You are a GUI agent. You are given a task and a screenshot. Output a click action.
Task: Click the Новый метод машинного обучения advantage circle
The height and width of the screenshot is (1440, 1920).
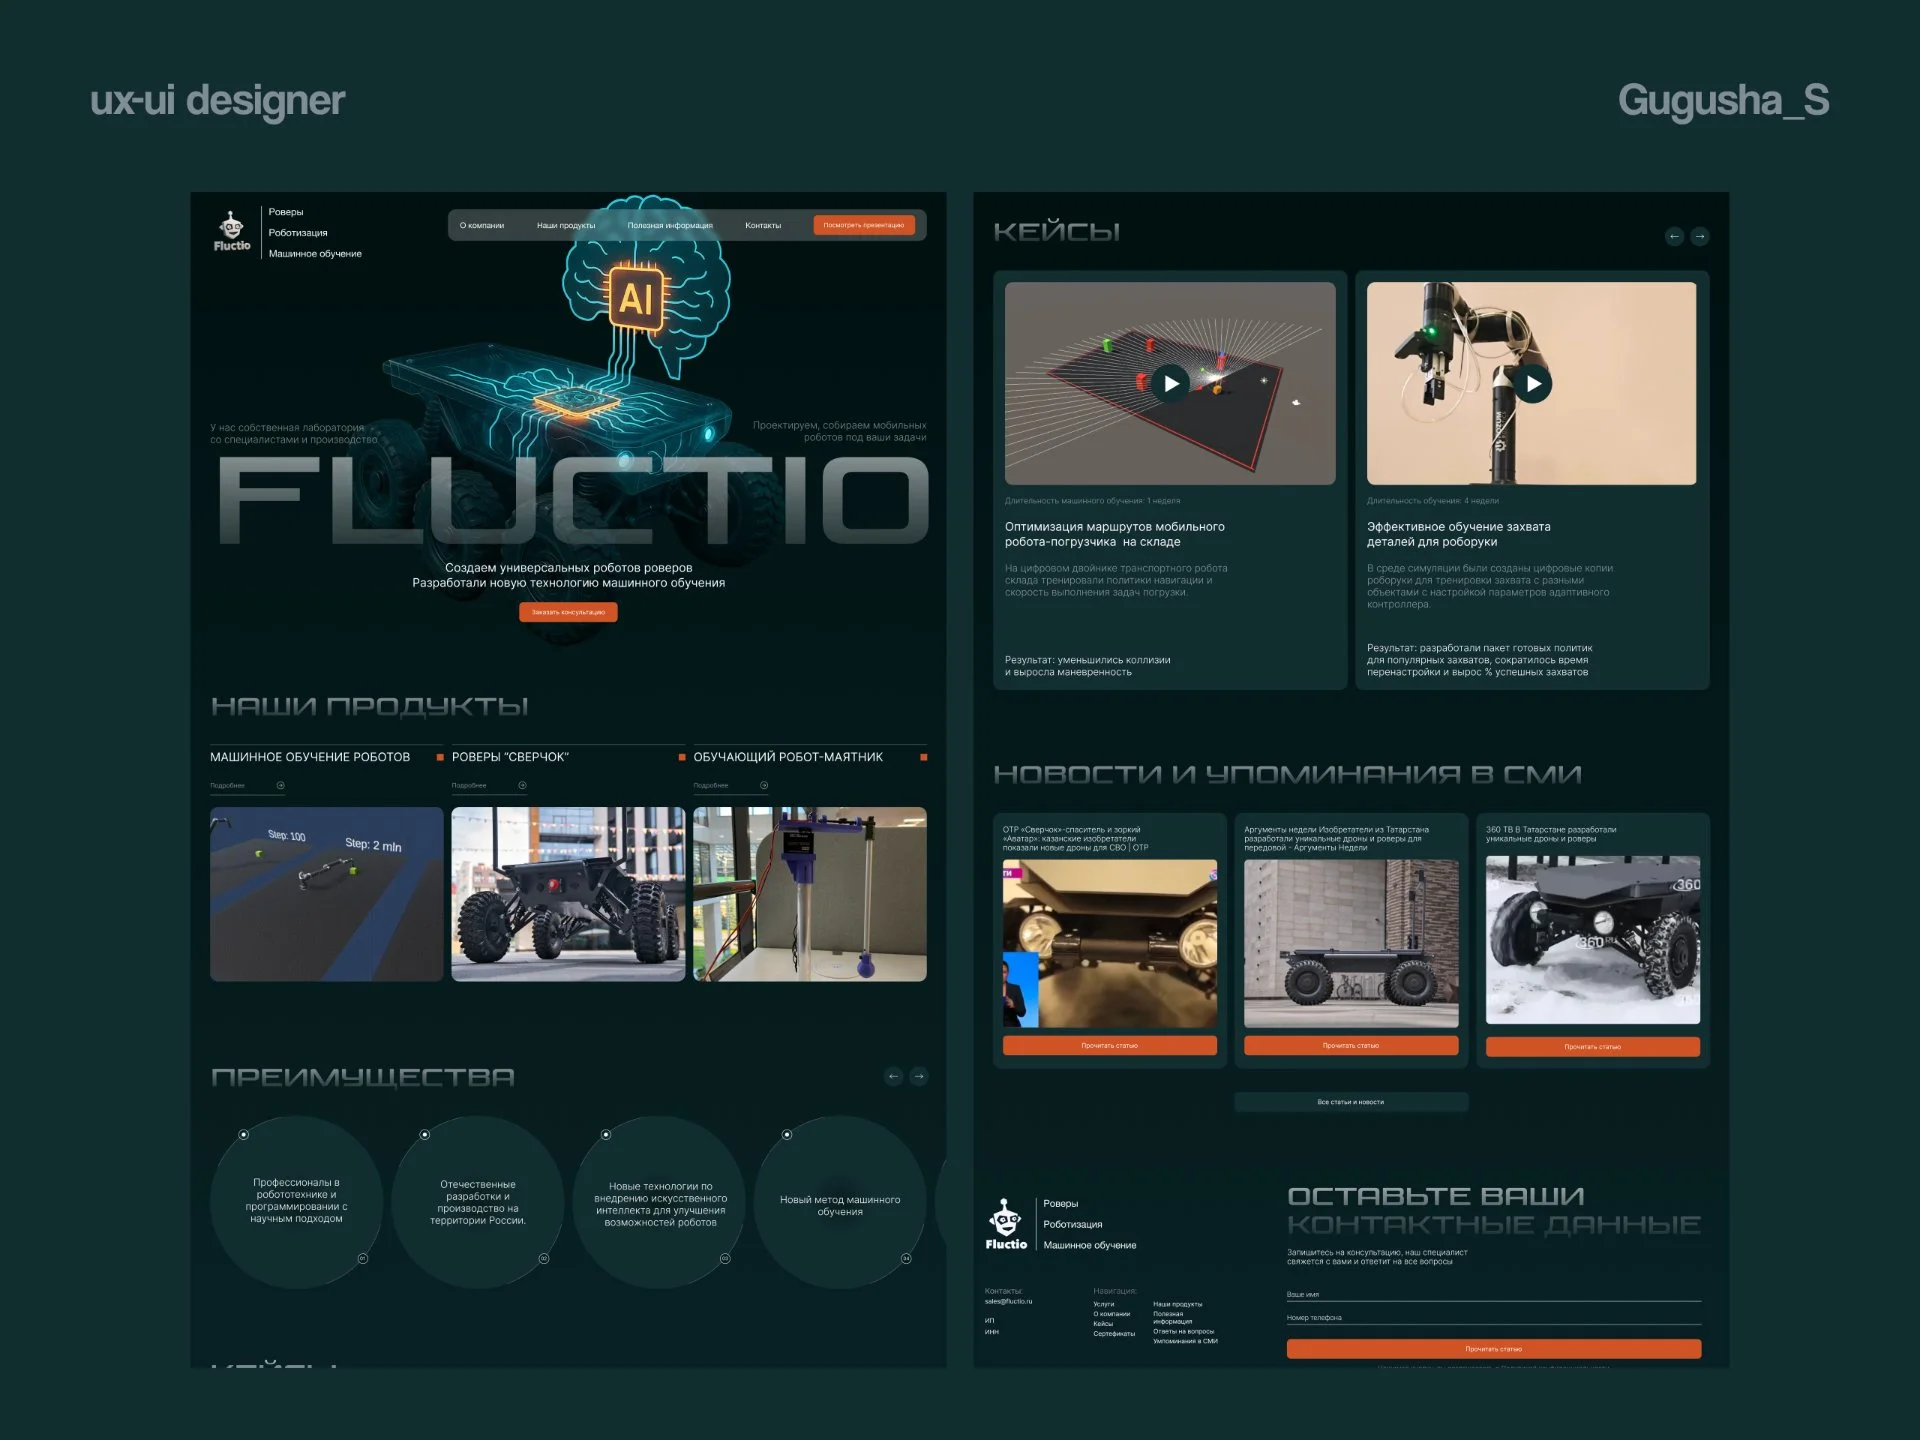tap(840, 1201)
